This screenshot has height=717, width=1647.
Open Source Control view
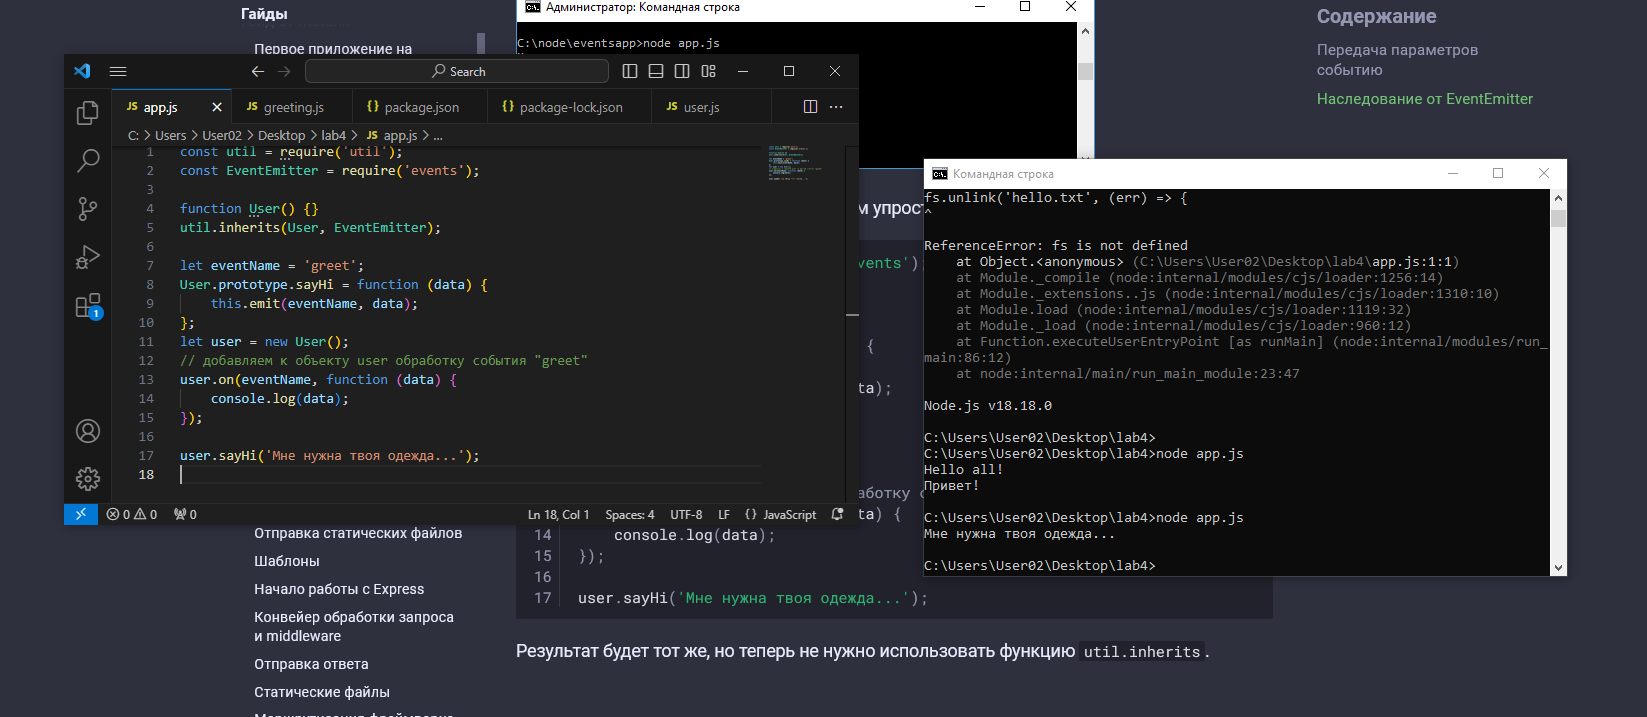88,209
